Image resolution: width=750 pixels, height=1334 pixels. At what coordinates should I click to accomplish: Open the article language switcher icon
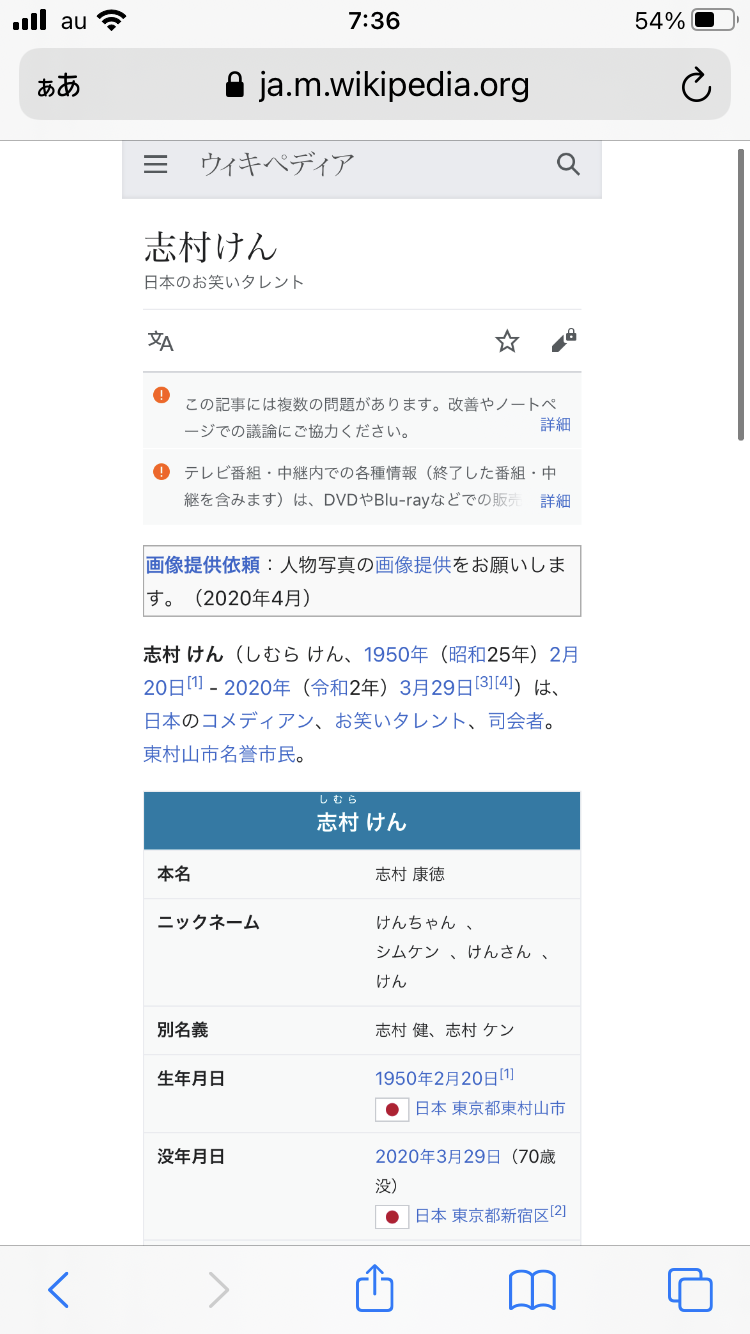click(x=161, y=342)
